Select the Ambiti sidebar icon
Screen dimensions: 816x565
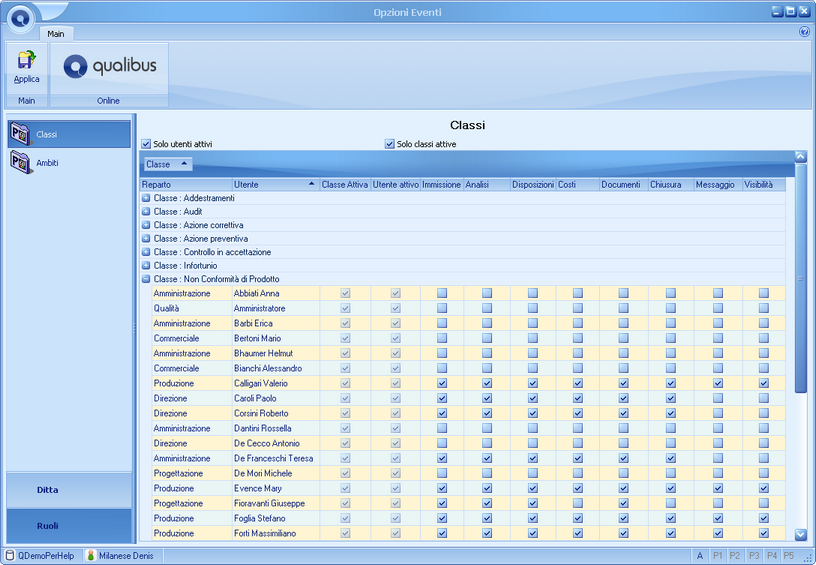click(20, 162)
